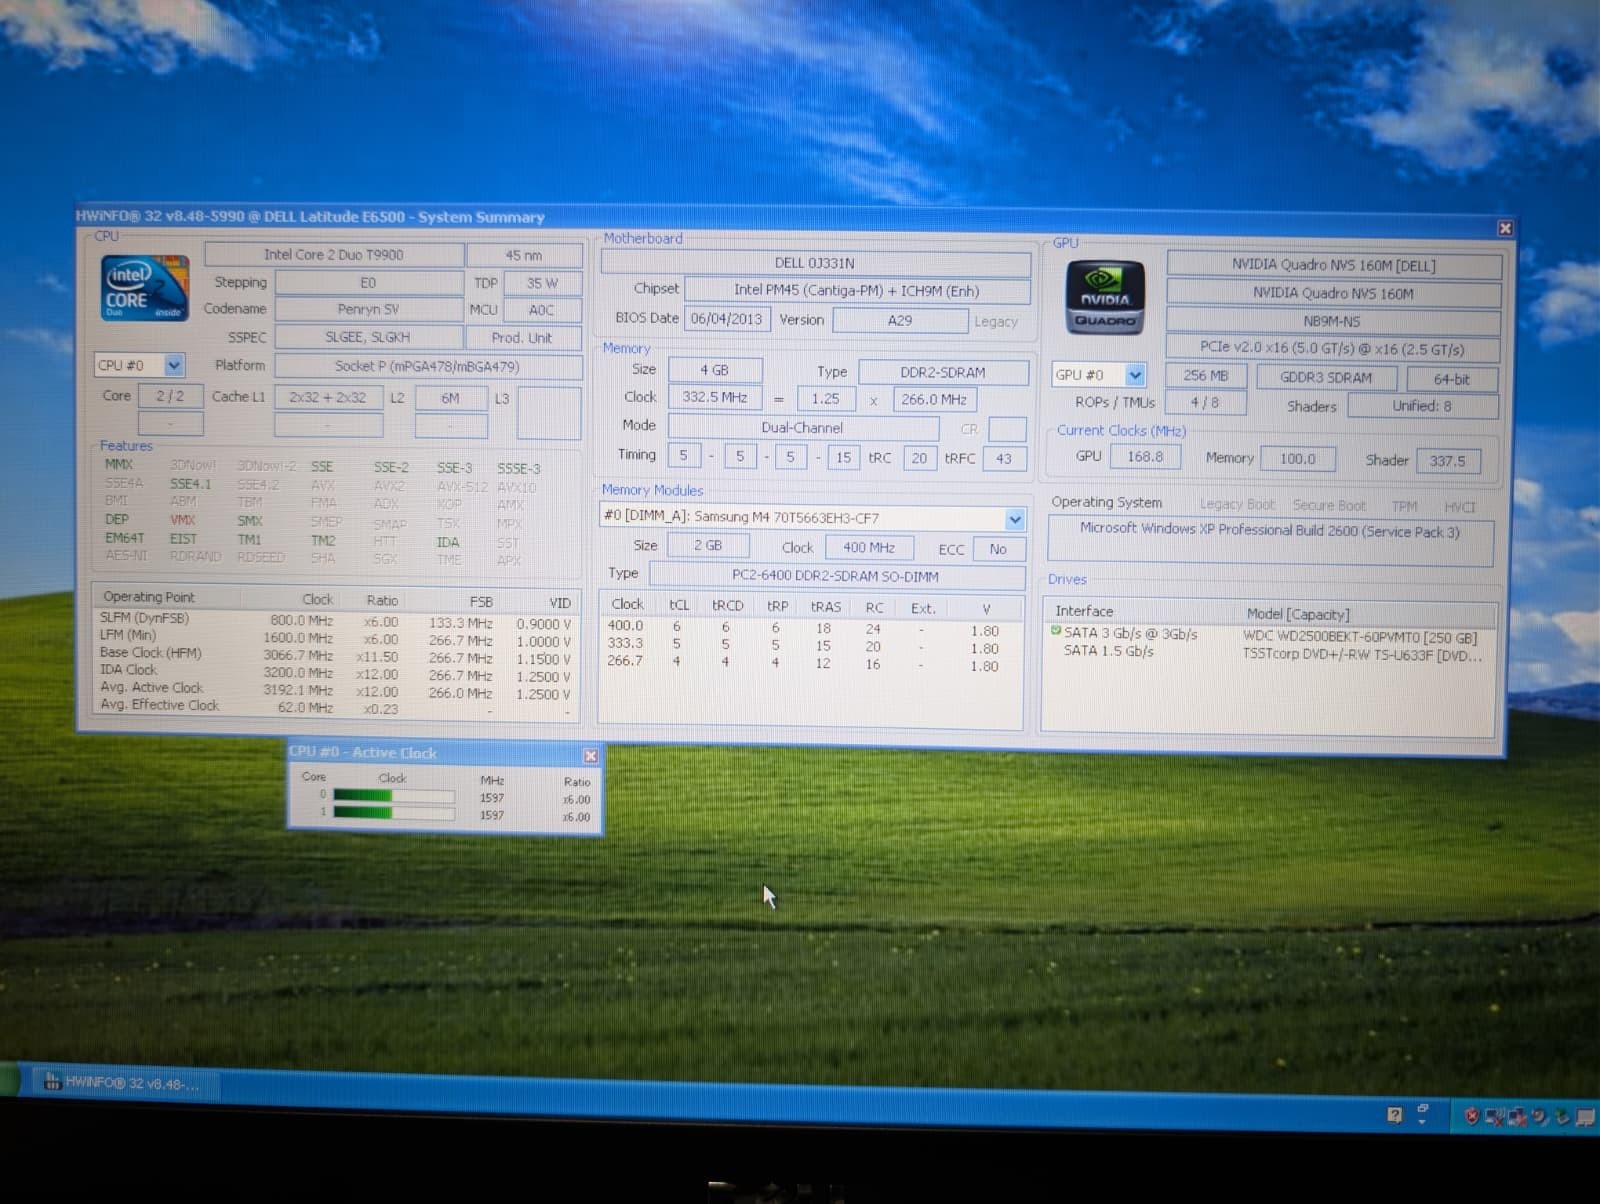Click the NVIDIA Quadro logo
This screenshot has height=1204, width=1600.
coord(1105,297)
